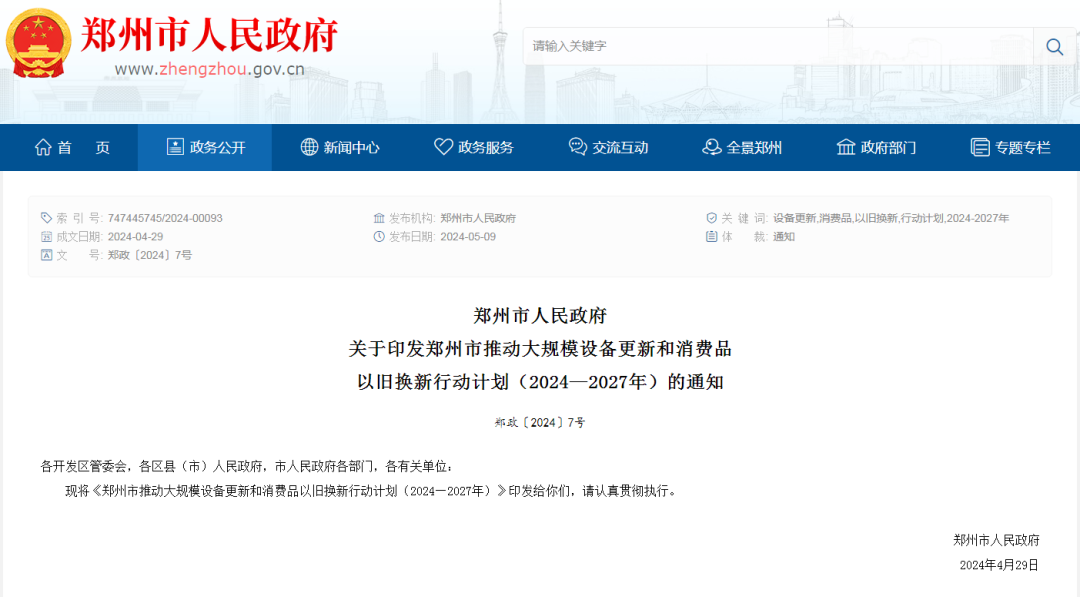The image size is (1080, 597).
Task: Focus the 请输入关键字 search field
Action: (x=778, y=46)
